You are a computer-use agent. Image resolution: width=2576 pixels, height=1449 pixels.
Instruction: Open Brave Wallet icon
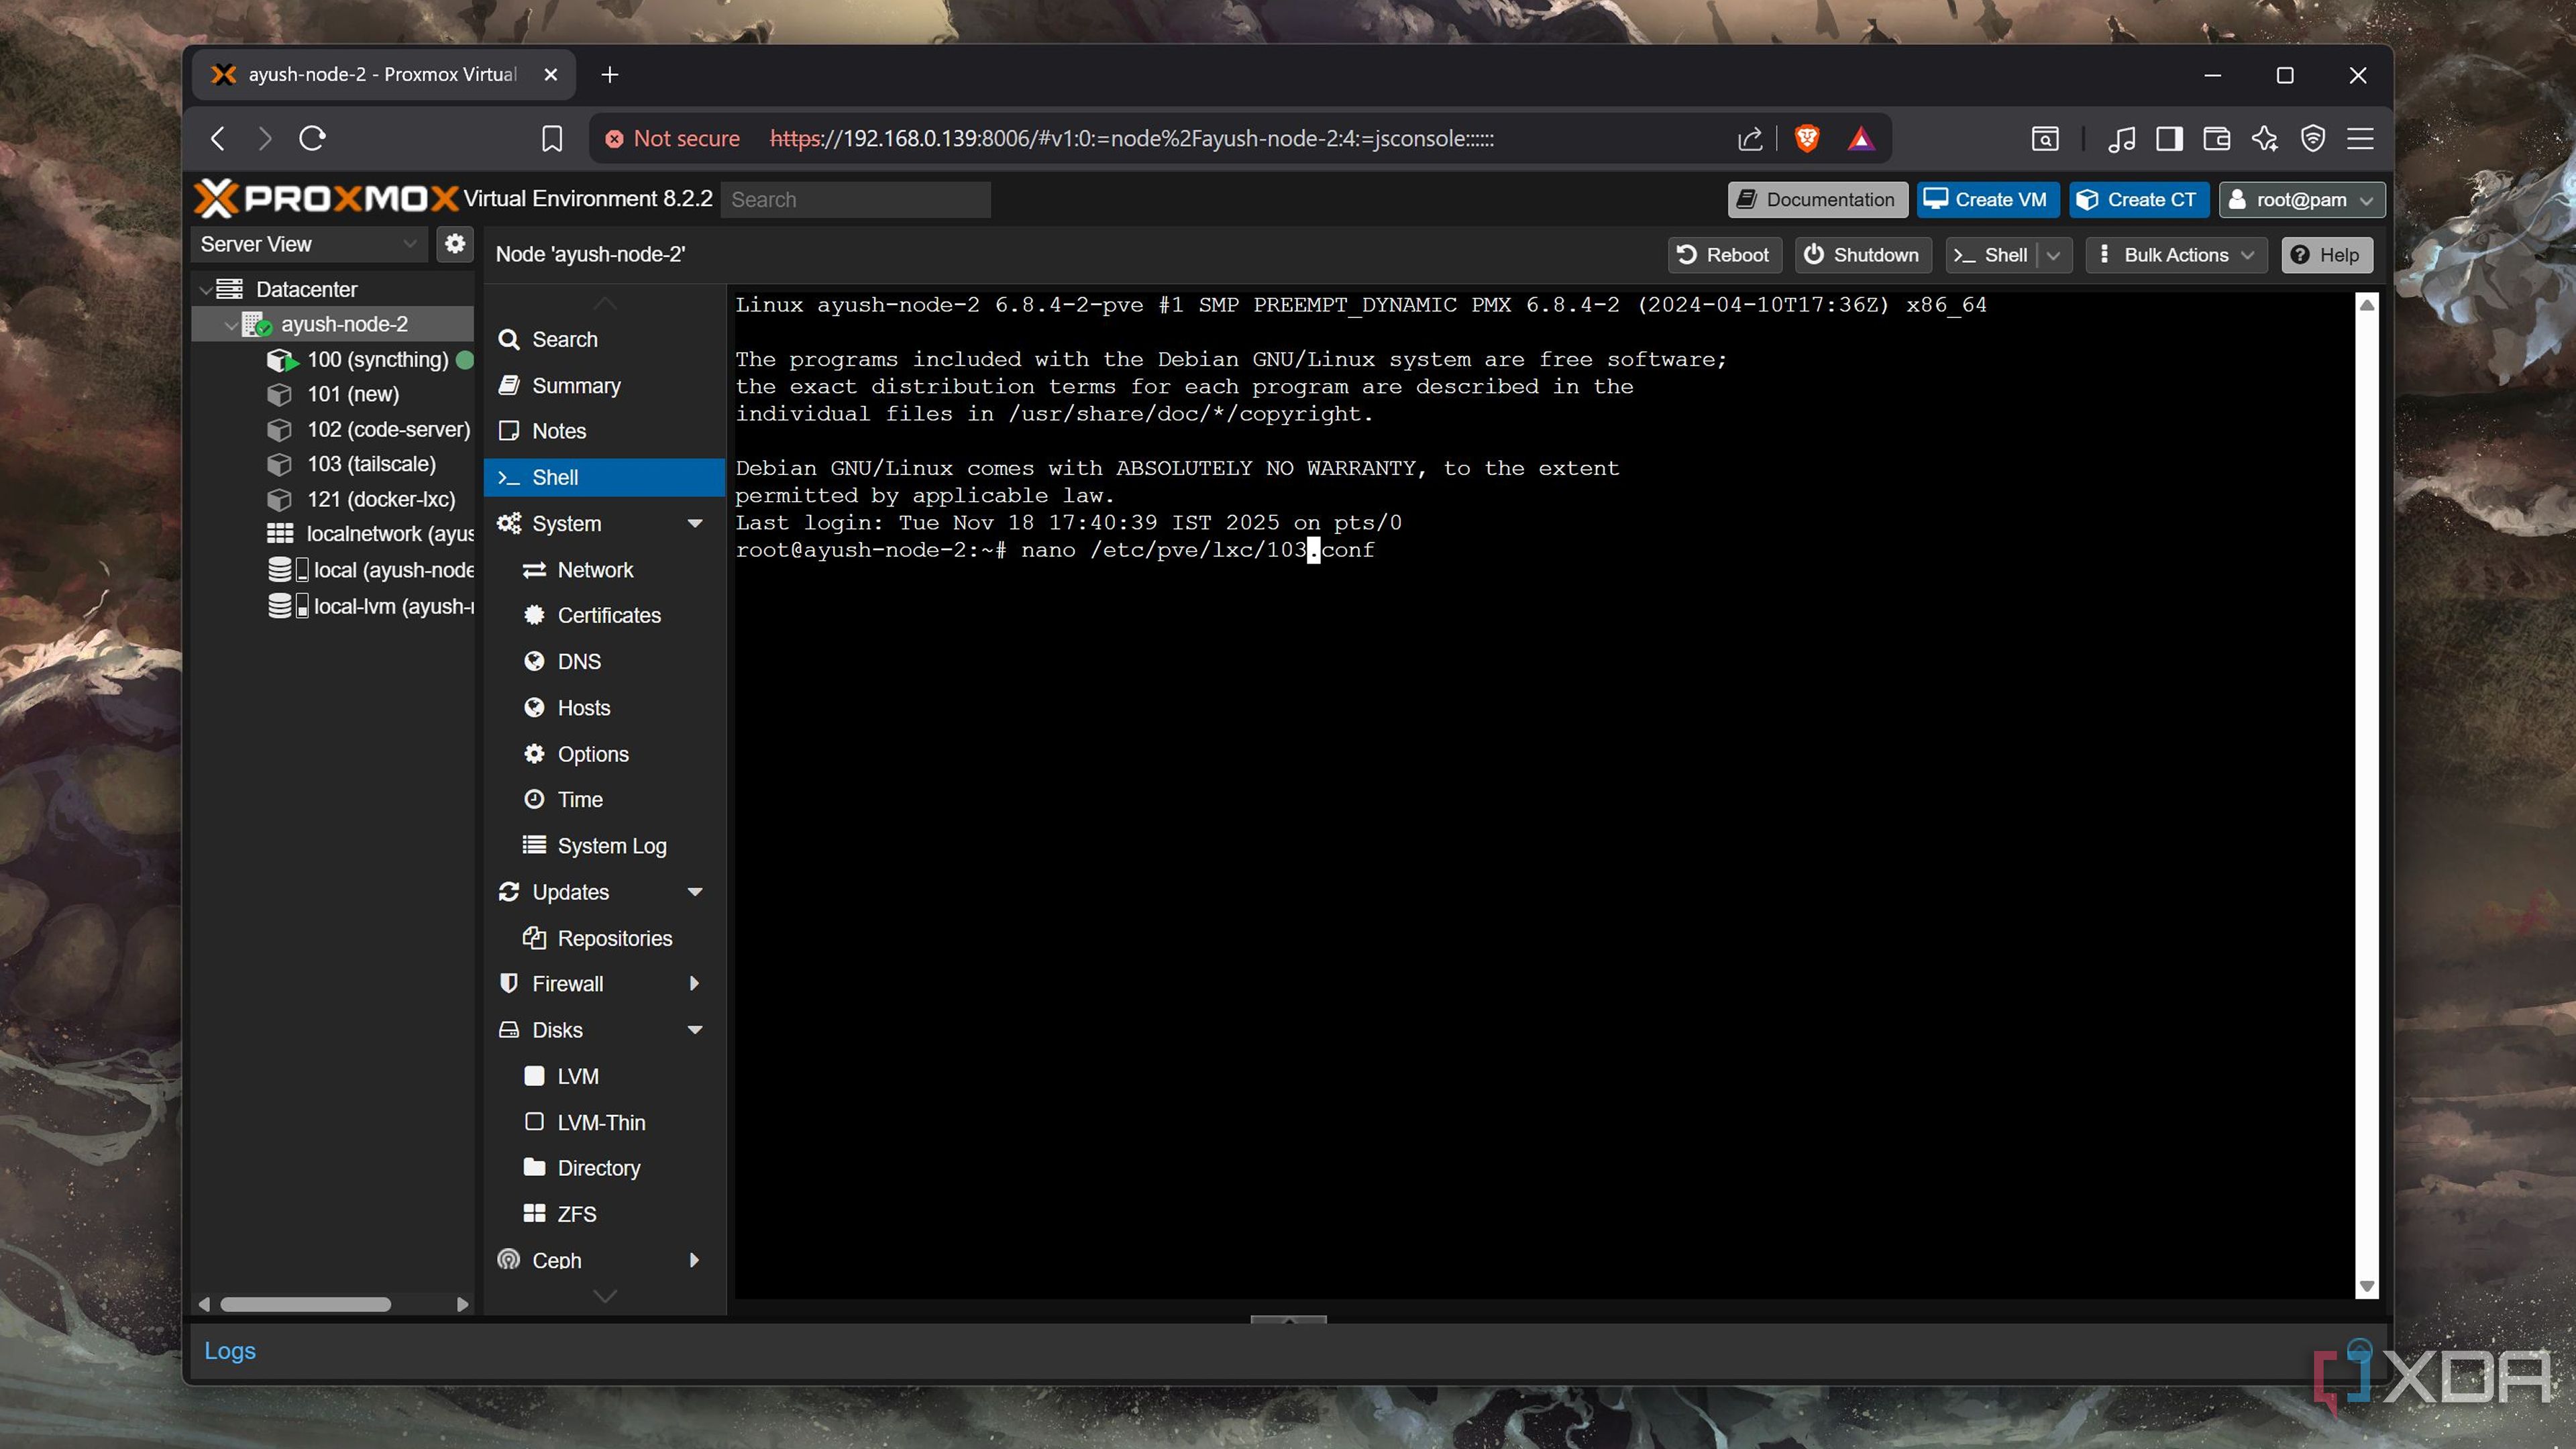(2217, 138)
